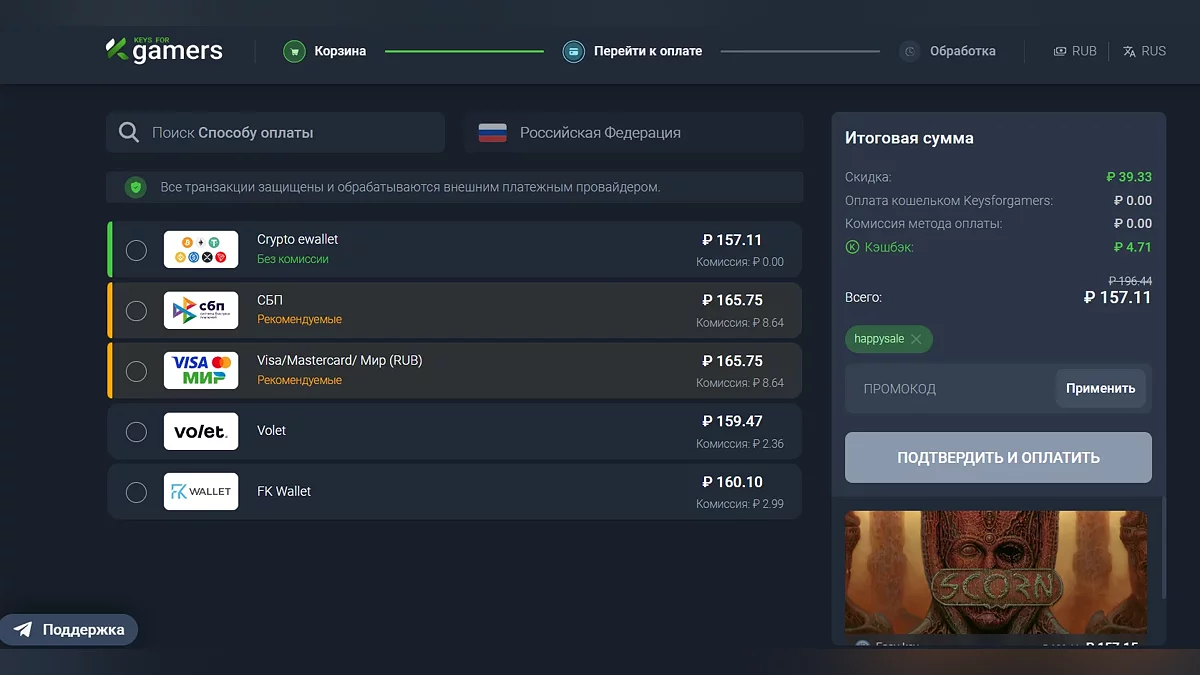Image resolution: width=1200 pixels, height=675 pixels.
Task: Click the payment card step icon
Action: (x=573, y=51)
